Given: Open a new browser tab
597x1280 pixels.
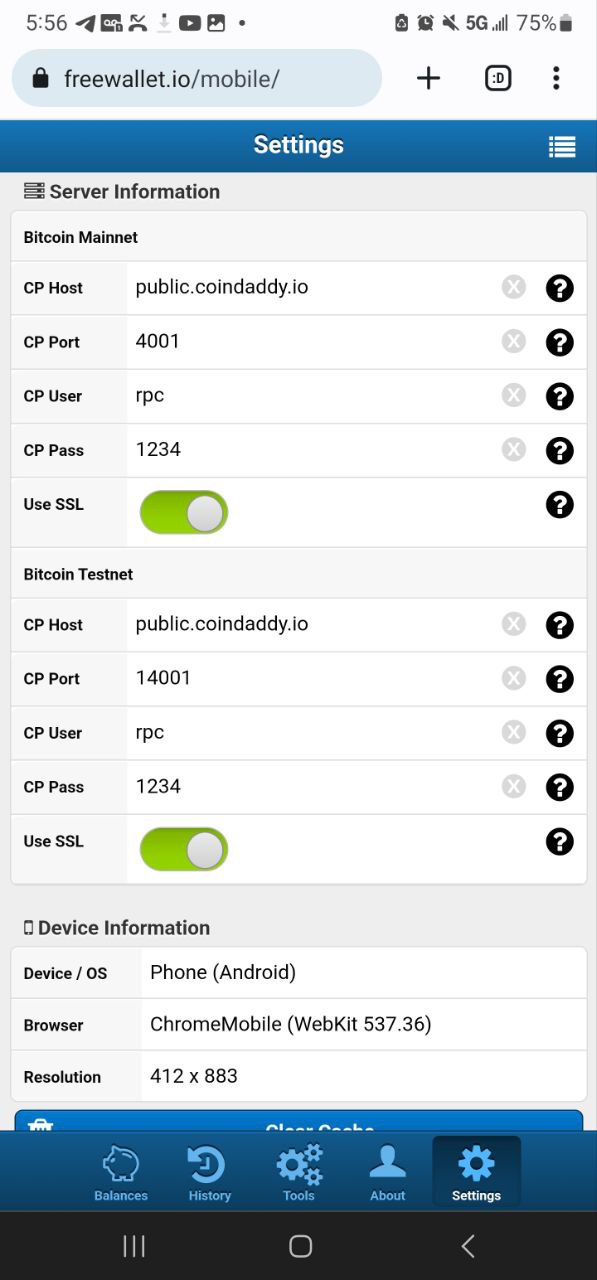Looking at the screenshot, I should 428,78.
